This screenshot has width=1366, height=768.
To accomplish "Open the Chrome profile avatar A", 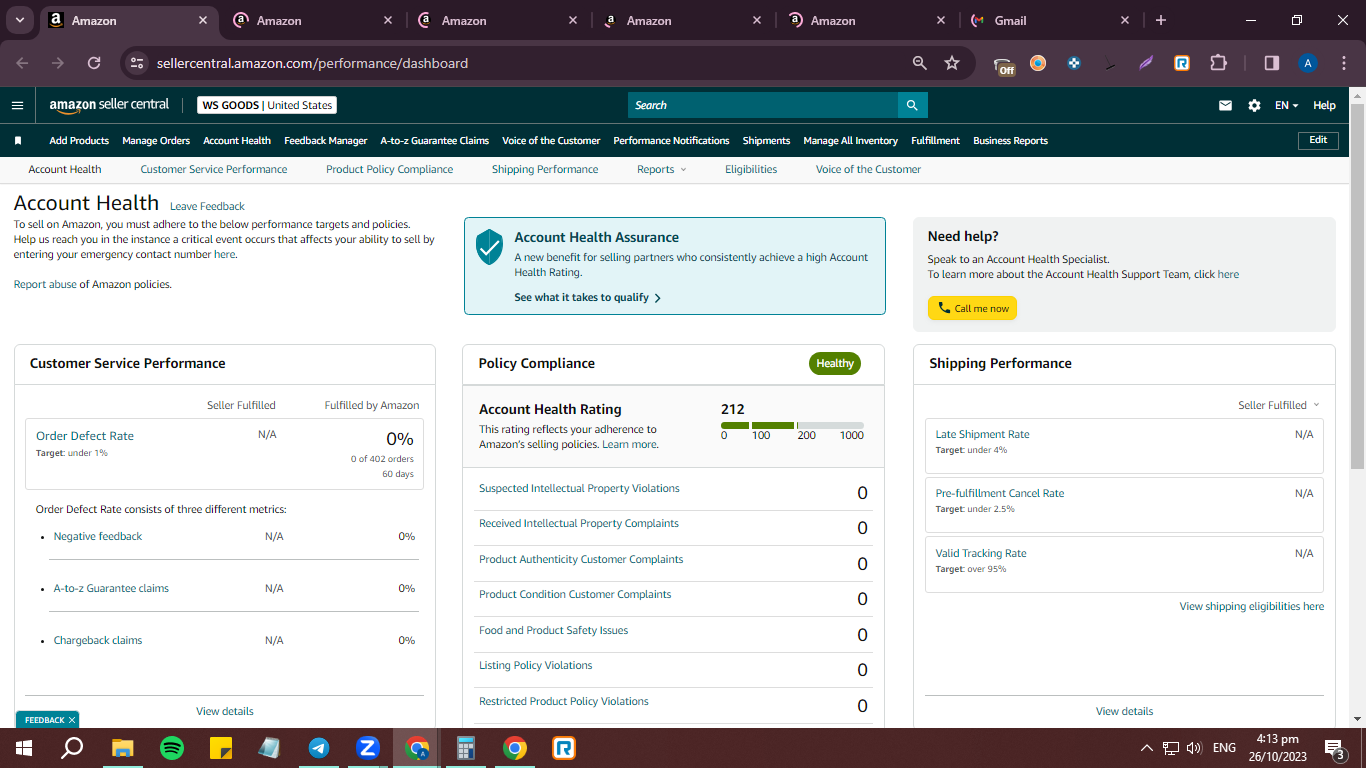I will pyautogui.click(x=1308, y=63).
